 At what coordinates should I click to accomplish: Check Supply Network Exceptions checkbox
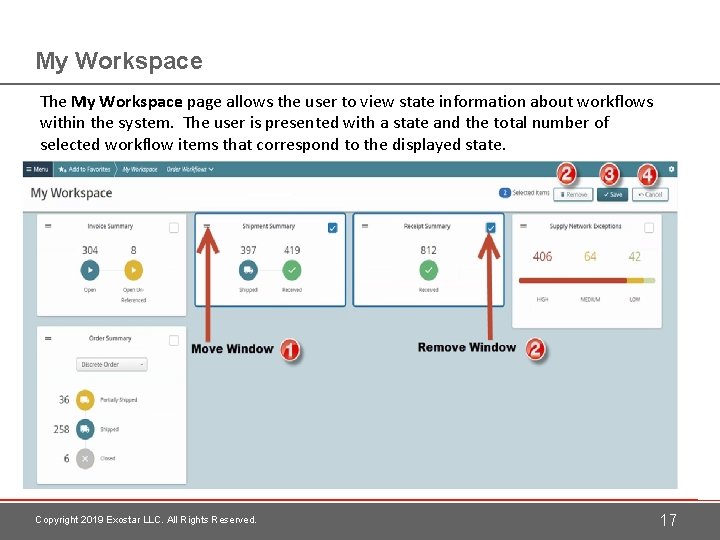649,227
